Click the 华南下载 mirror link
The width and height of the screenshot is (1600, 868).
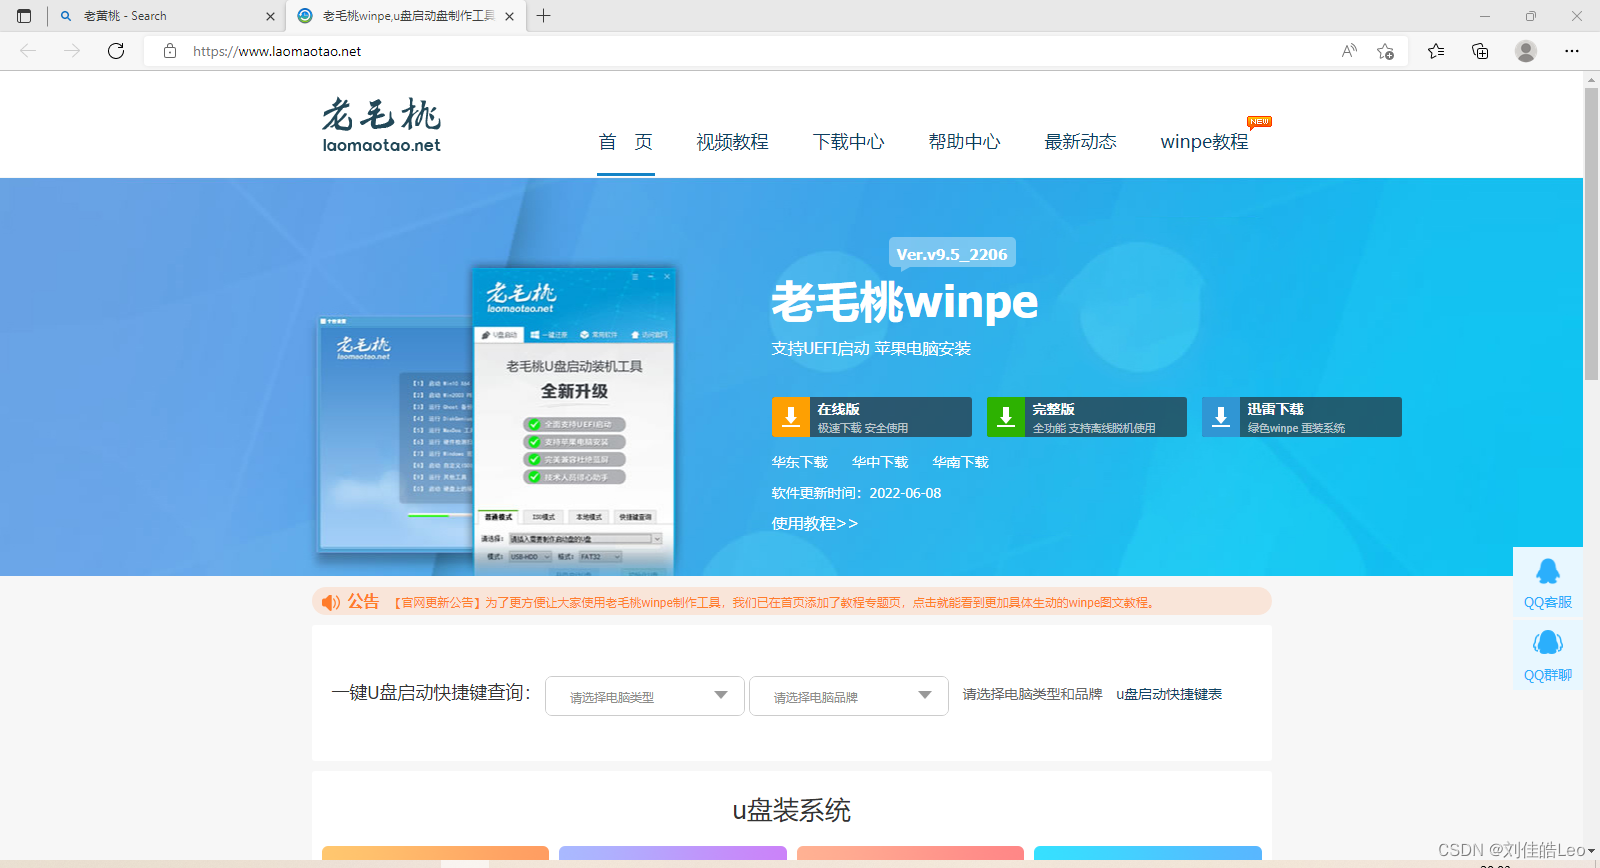tap(960, 462)
